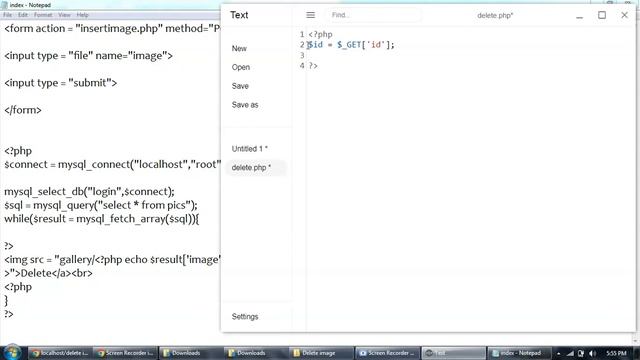Click the mysql_select_db line in Notepad

tap(89, 192)
